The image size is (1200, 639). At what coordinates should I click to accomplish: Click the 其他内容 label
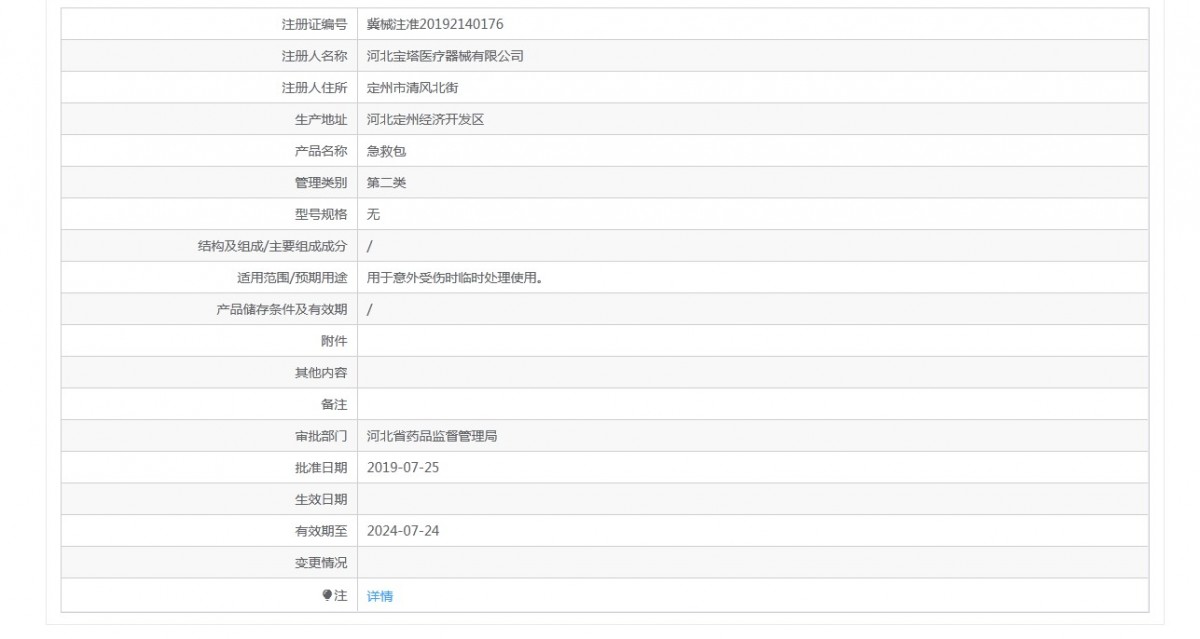[x=321, y=373]
